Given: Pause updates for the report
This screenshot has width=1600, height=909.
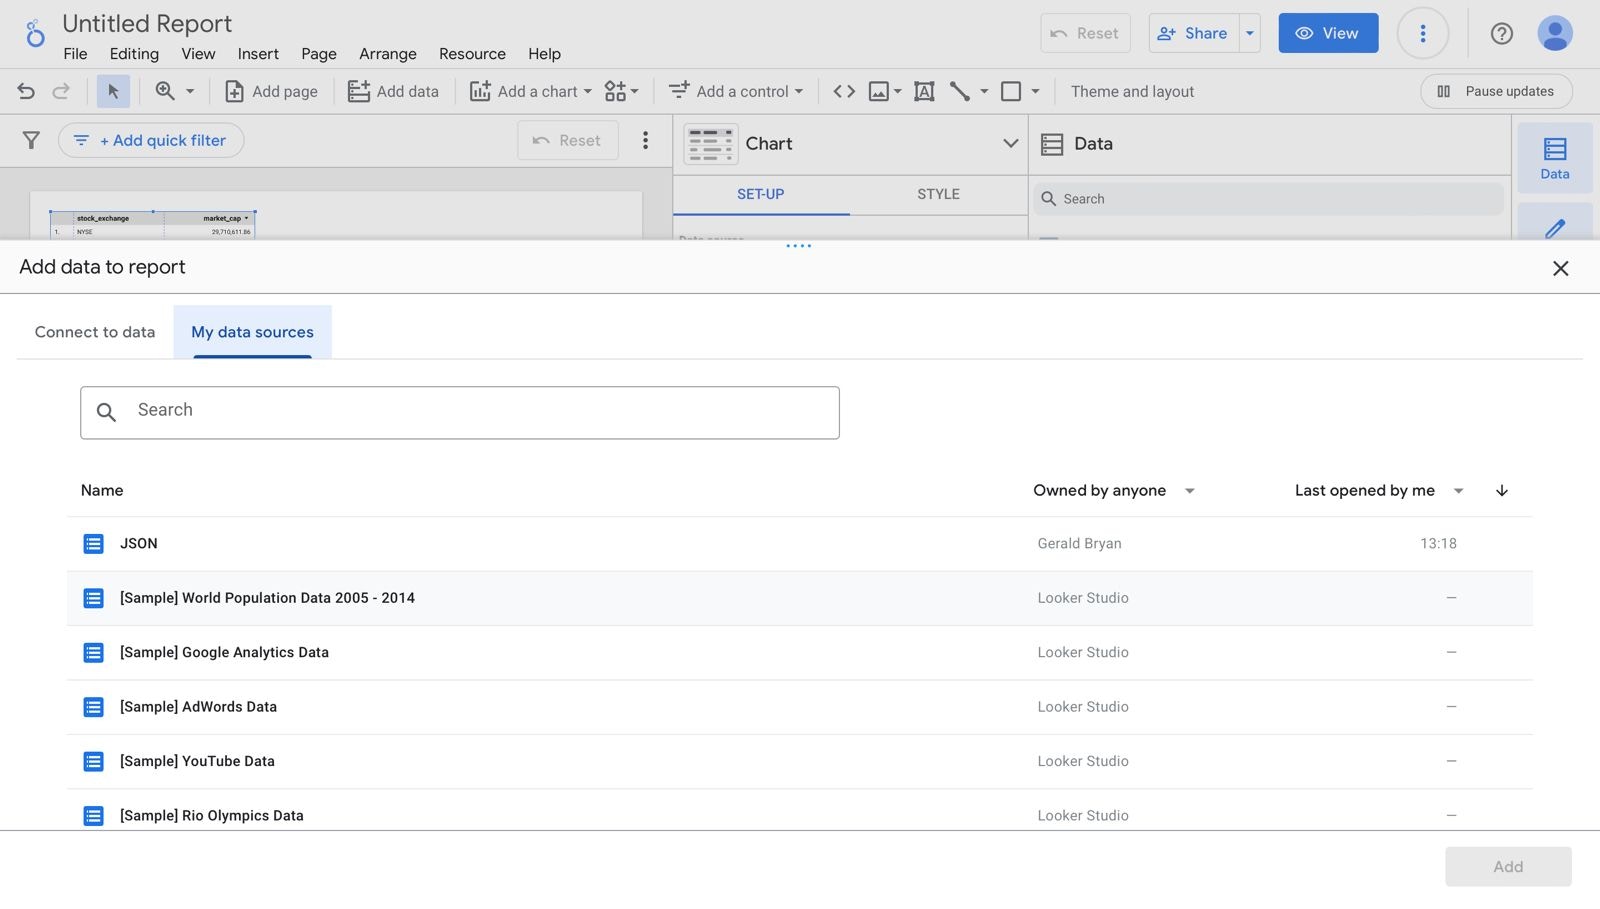Looking at the screenshot, I should pos(1496,91).
